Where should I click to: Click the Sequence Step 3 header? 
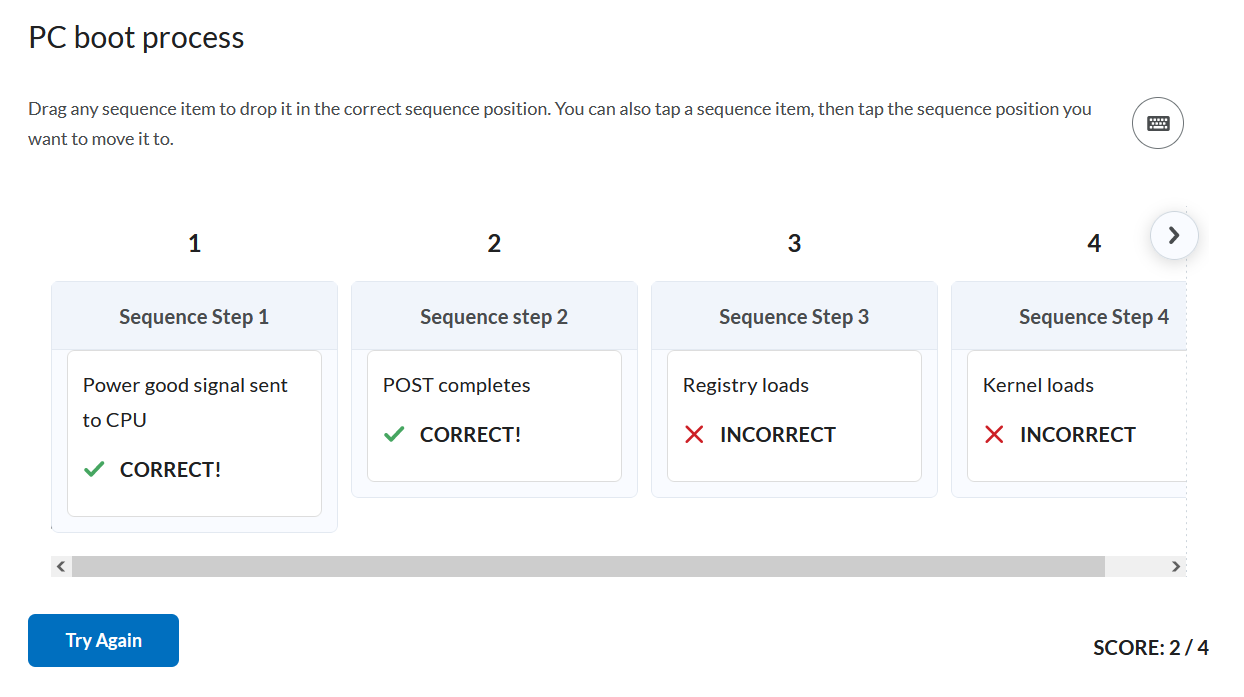(x=794, y=317)
